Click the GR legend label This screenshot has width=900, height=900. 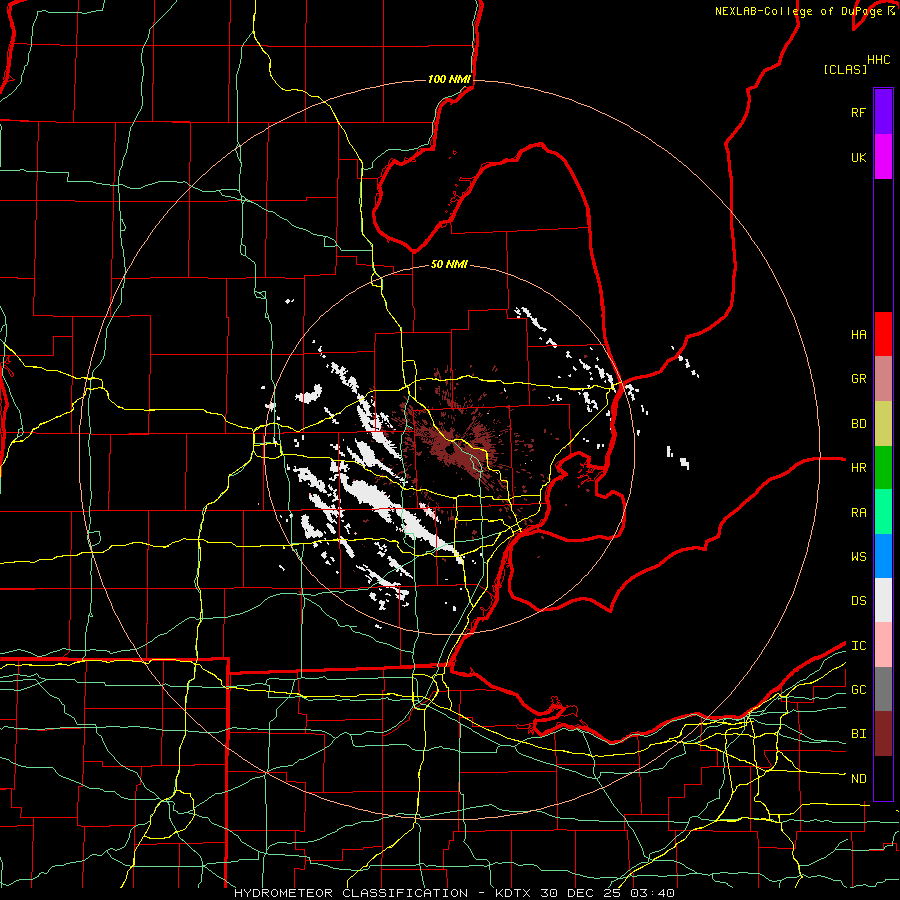[858, 379]
